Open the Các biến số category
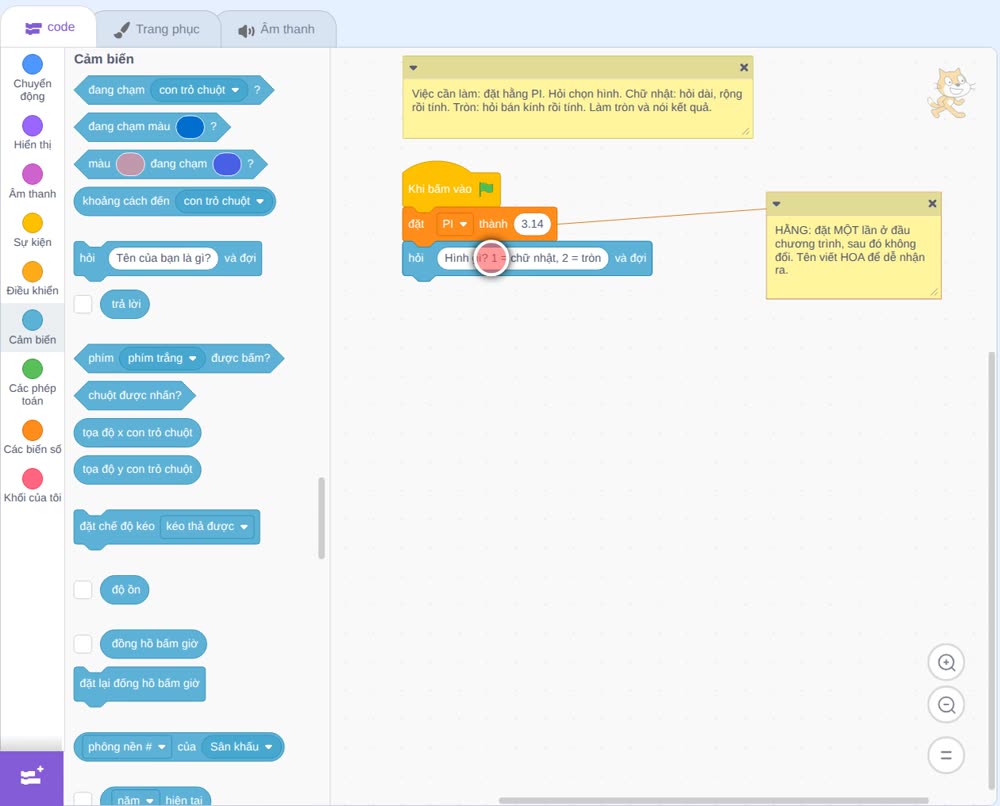The height and width of the screenshot is (806, 1000). (33, 437)
